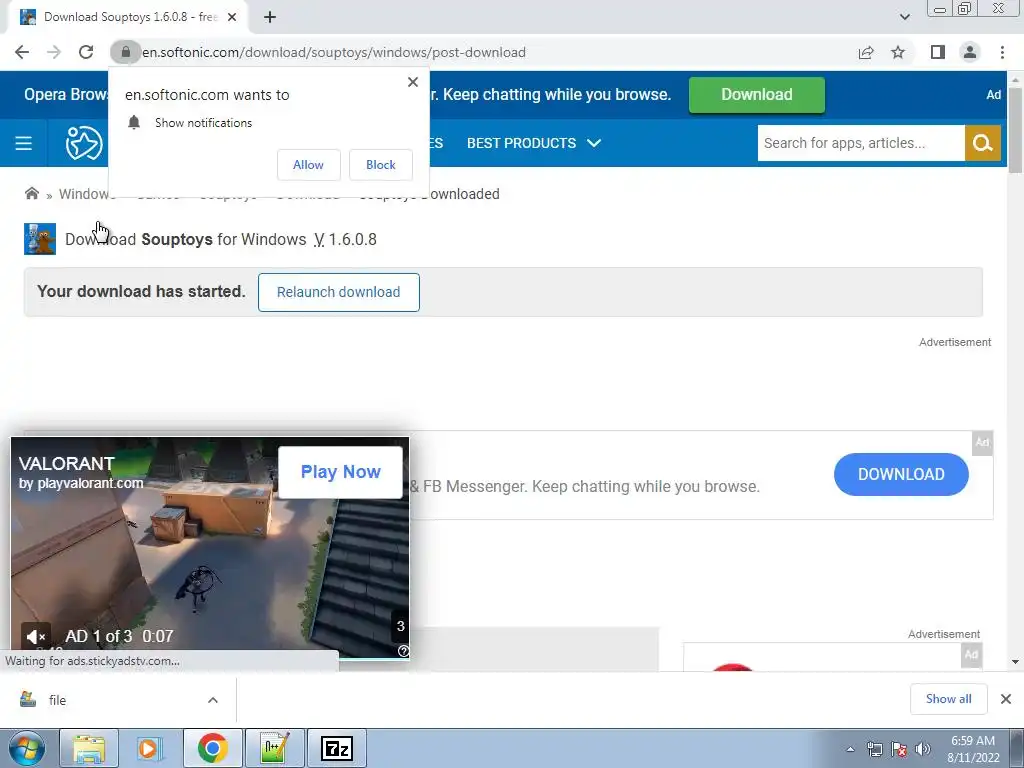Screen dimensions: 1024x768
Task: Submit search with the magnifier button
Action: tap(983, 143)
